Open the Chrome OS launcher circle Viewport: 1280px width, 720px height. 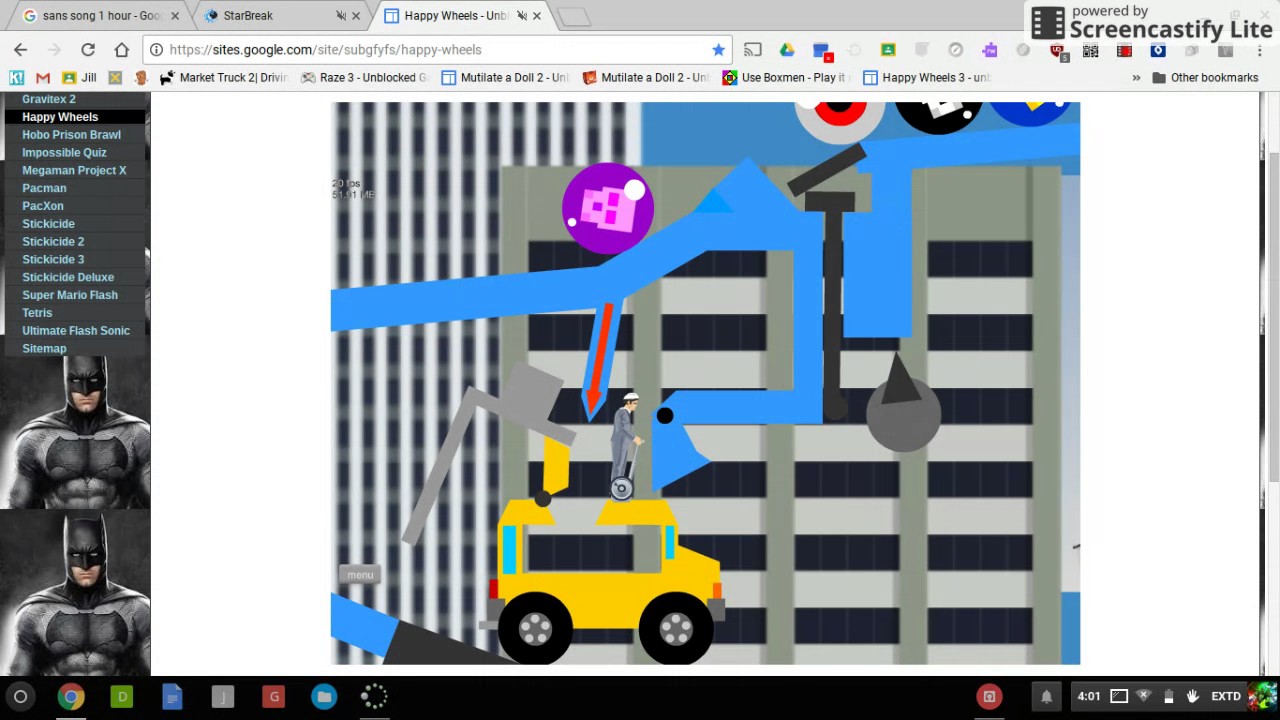[x=20, y=696]
